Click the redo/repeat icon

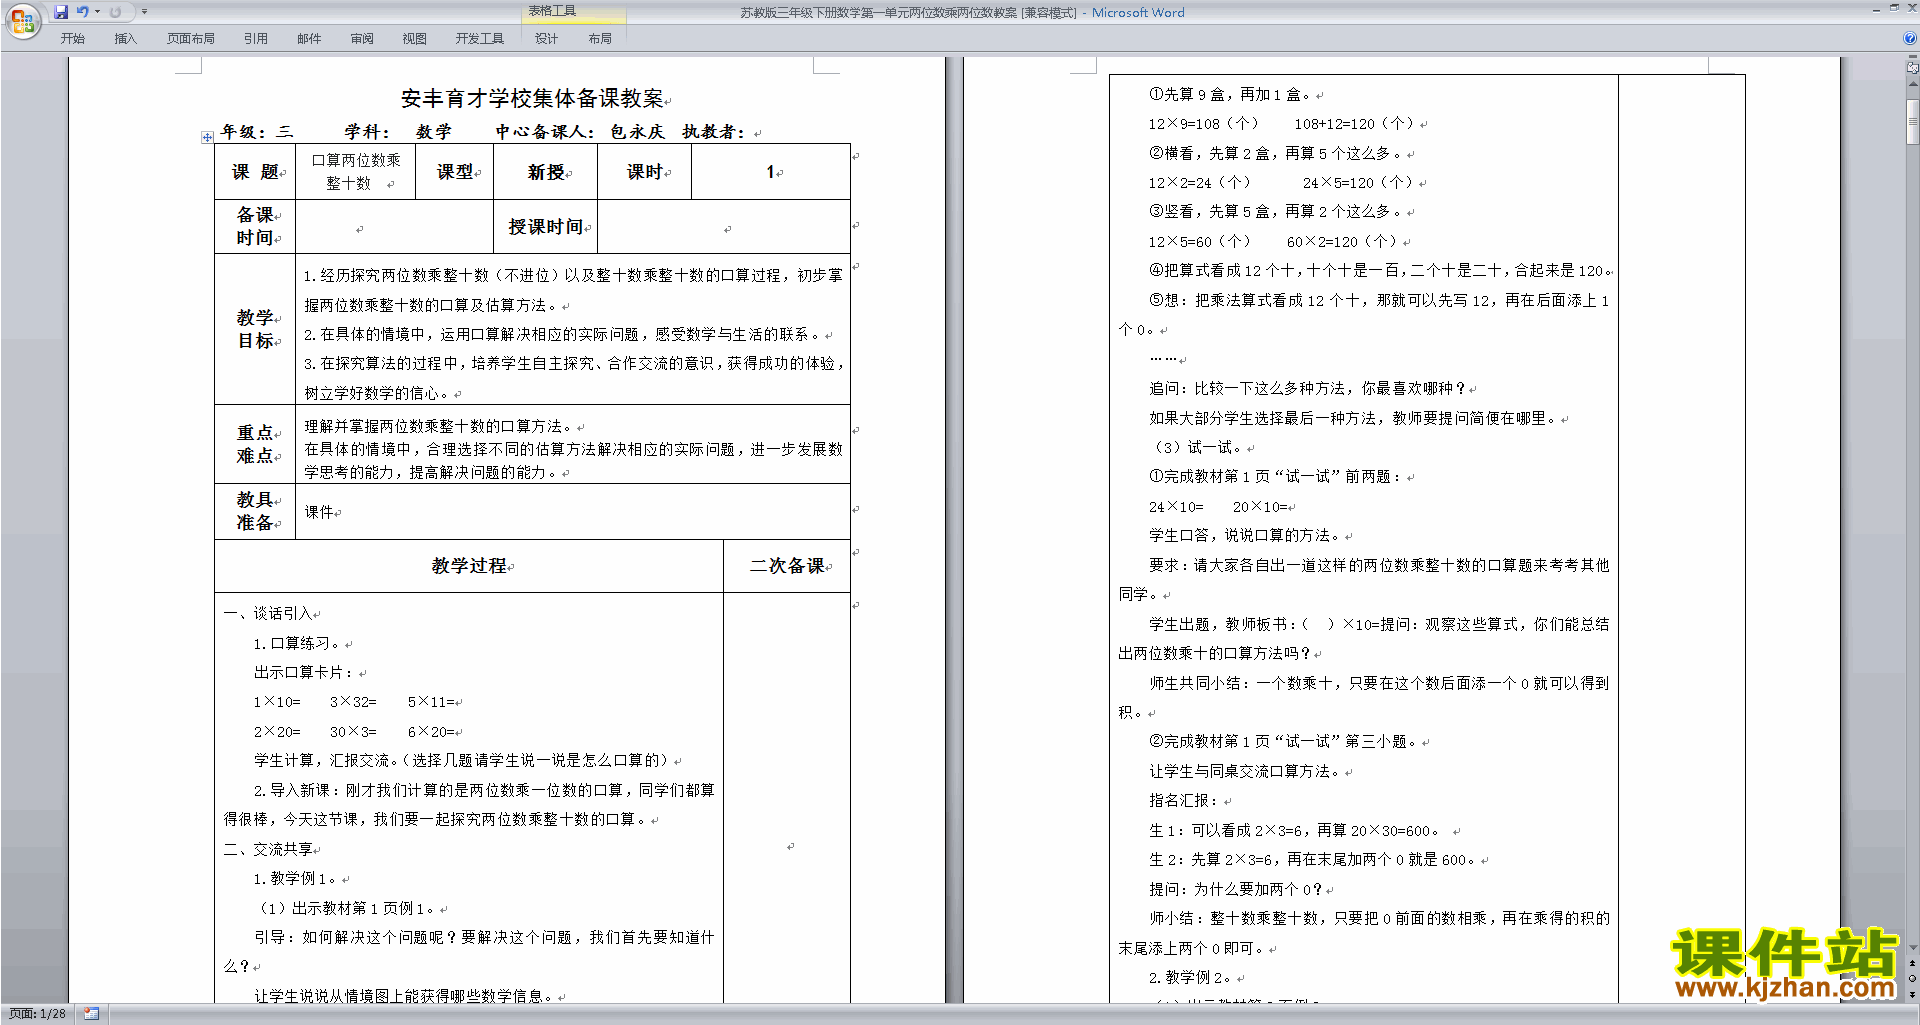(115, 12)
